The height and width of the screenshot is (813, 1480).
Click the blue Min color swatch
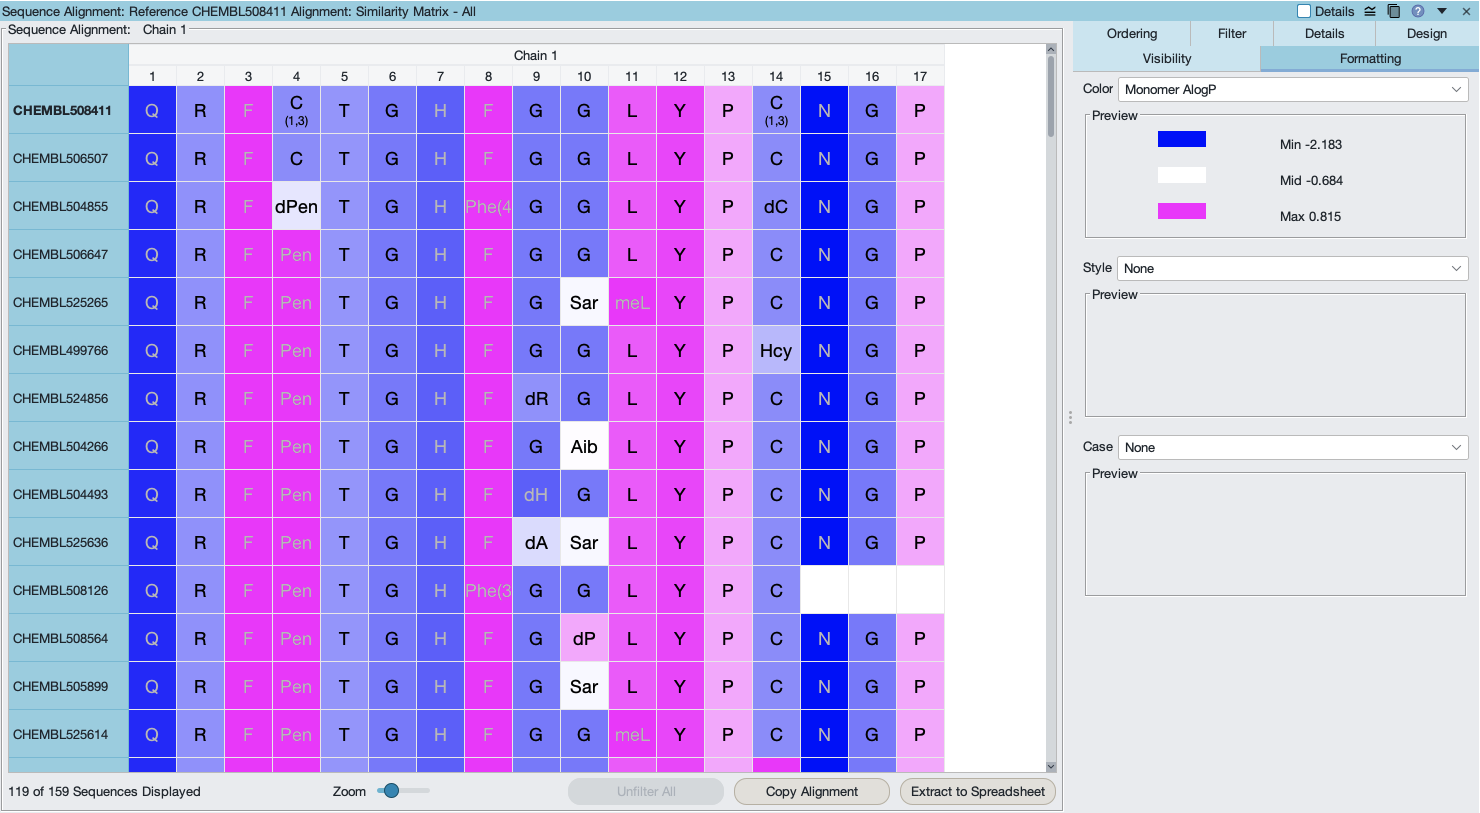[x=1182, y=139]
